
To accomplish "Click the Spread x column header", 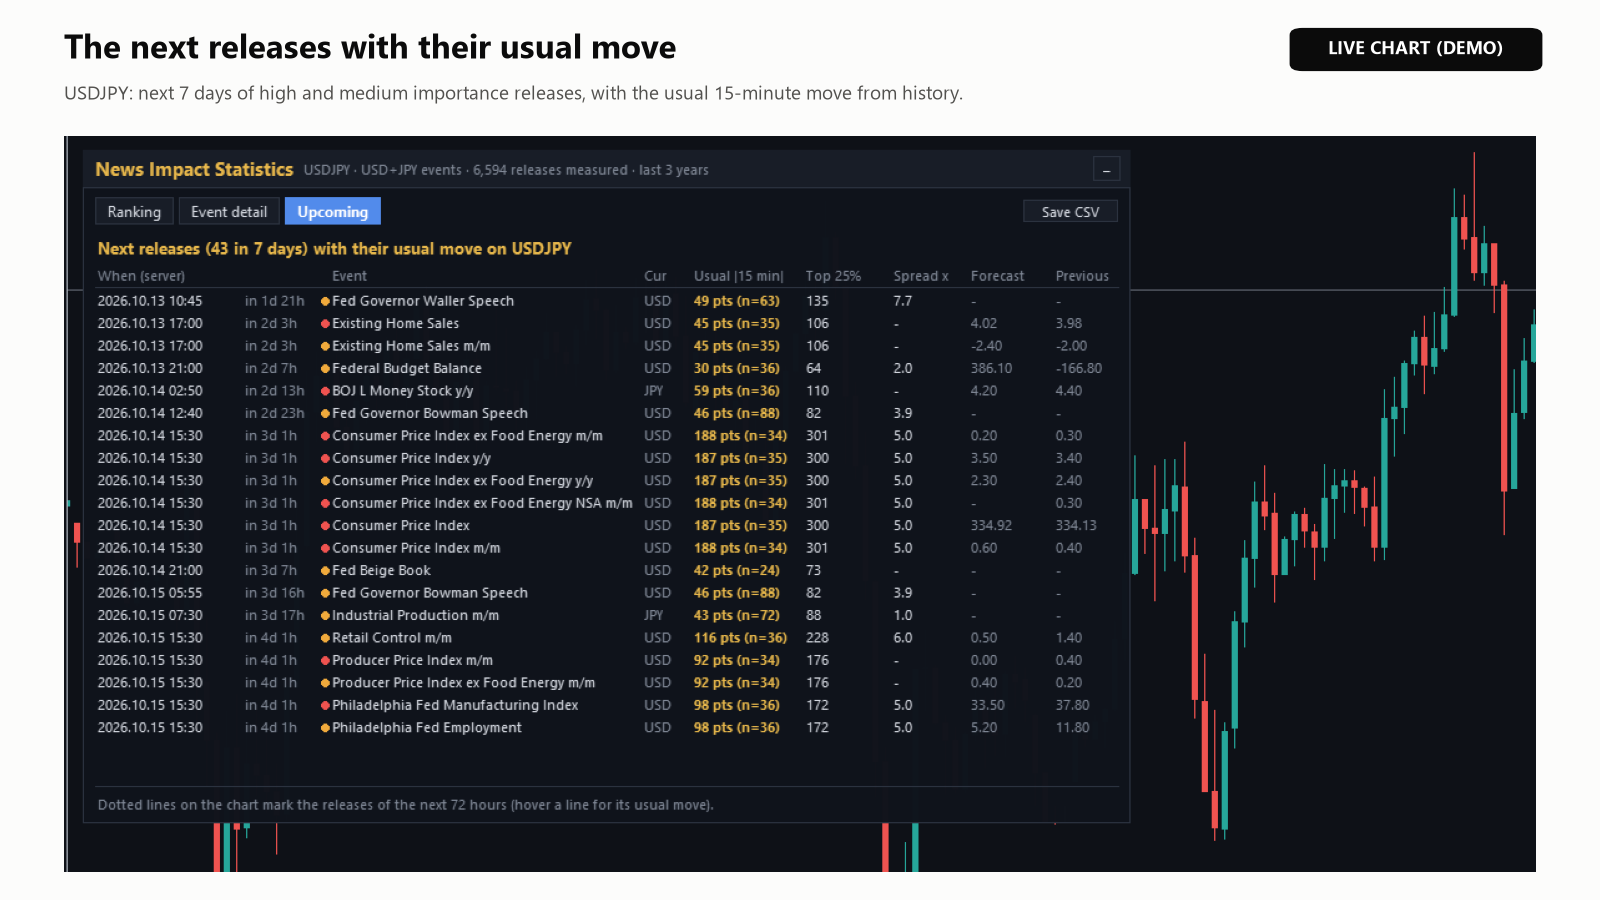I will pyautogui.click(x=921, y=276).
